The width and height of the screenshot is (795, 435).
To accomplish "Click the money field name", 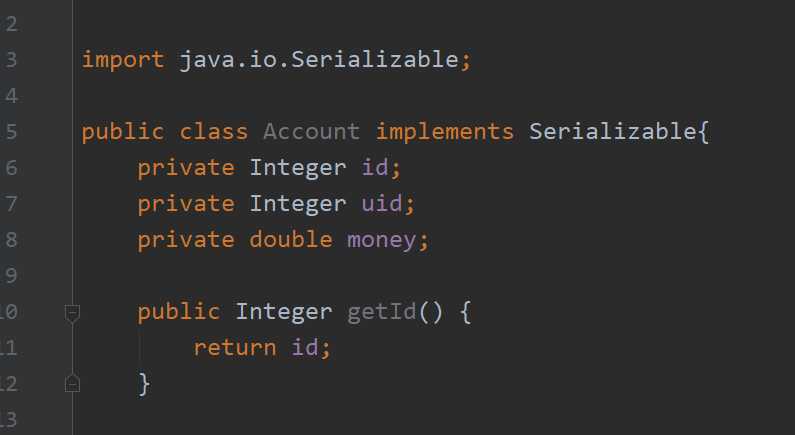I will [x=382, y=240].
